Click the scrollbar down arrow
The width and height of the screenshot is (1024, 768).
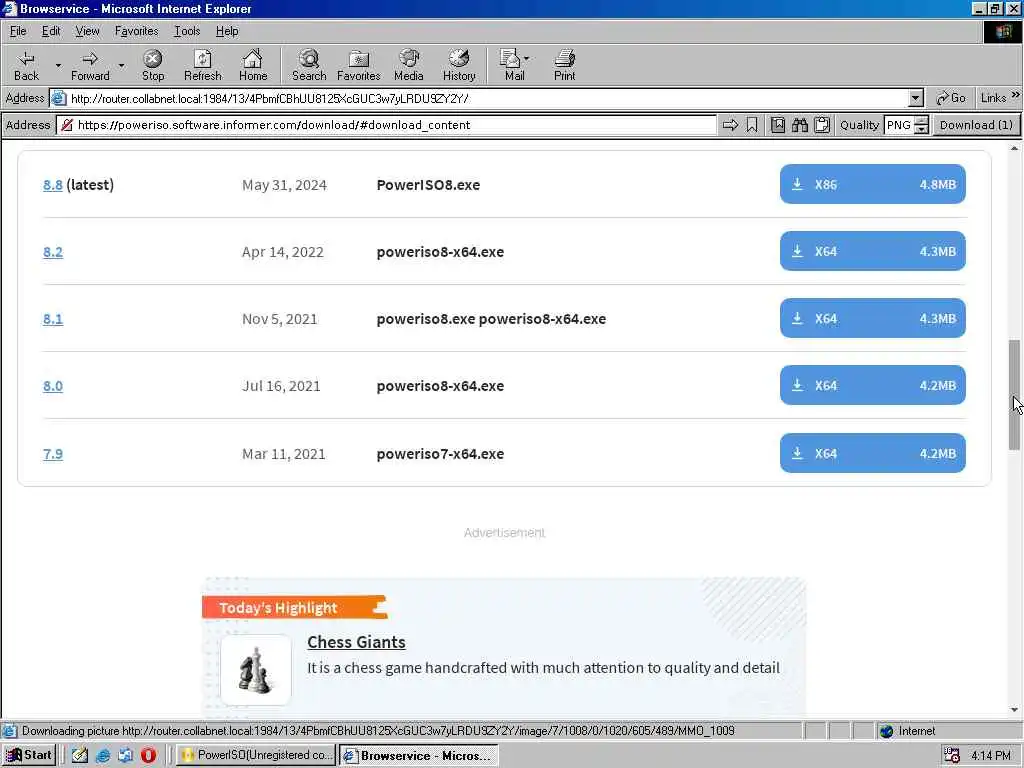click(x=1014, y=710)
